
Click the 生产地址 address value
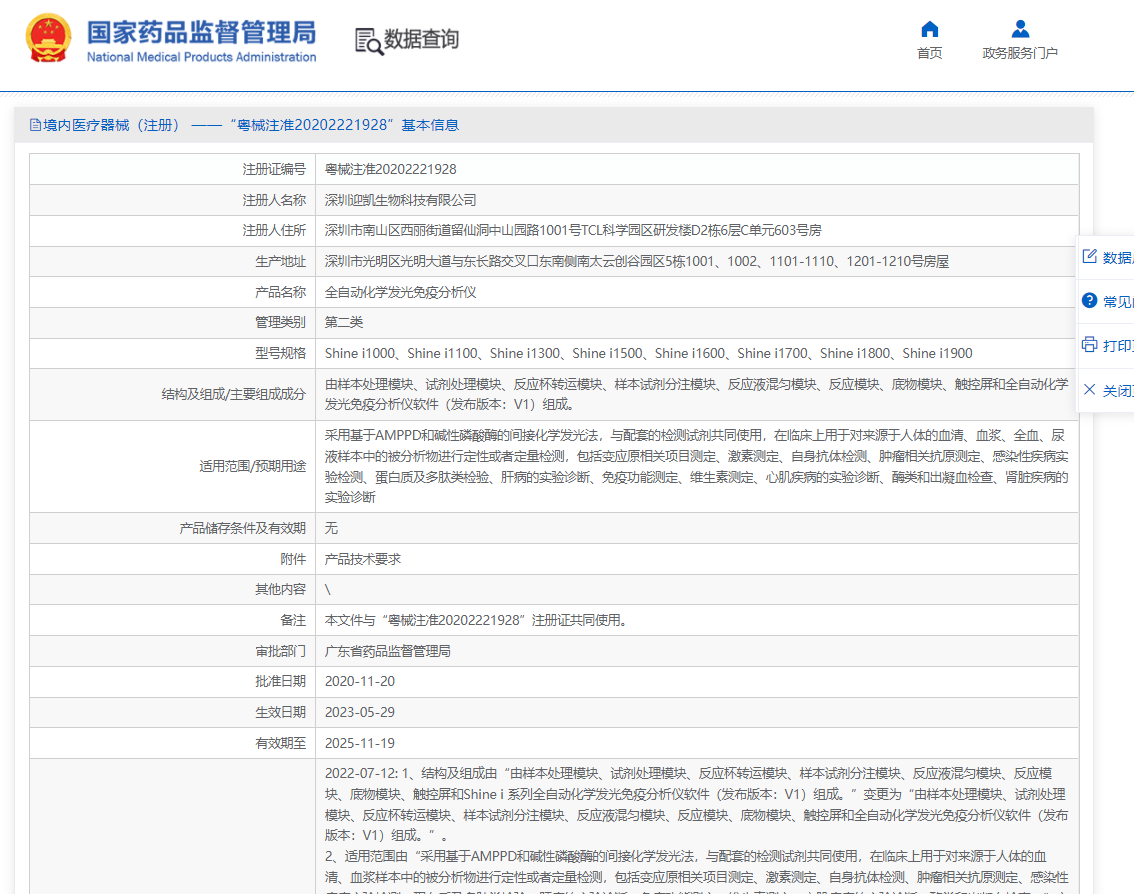636,262
